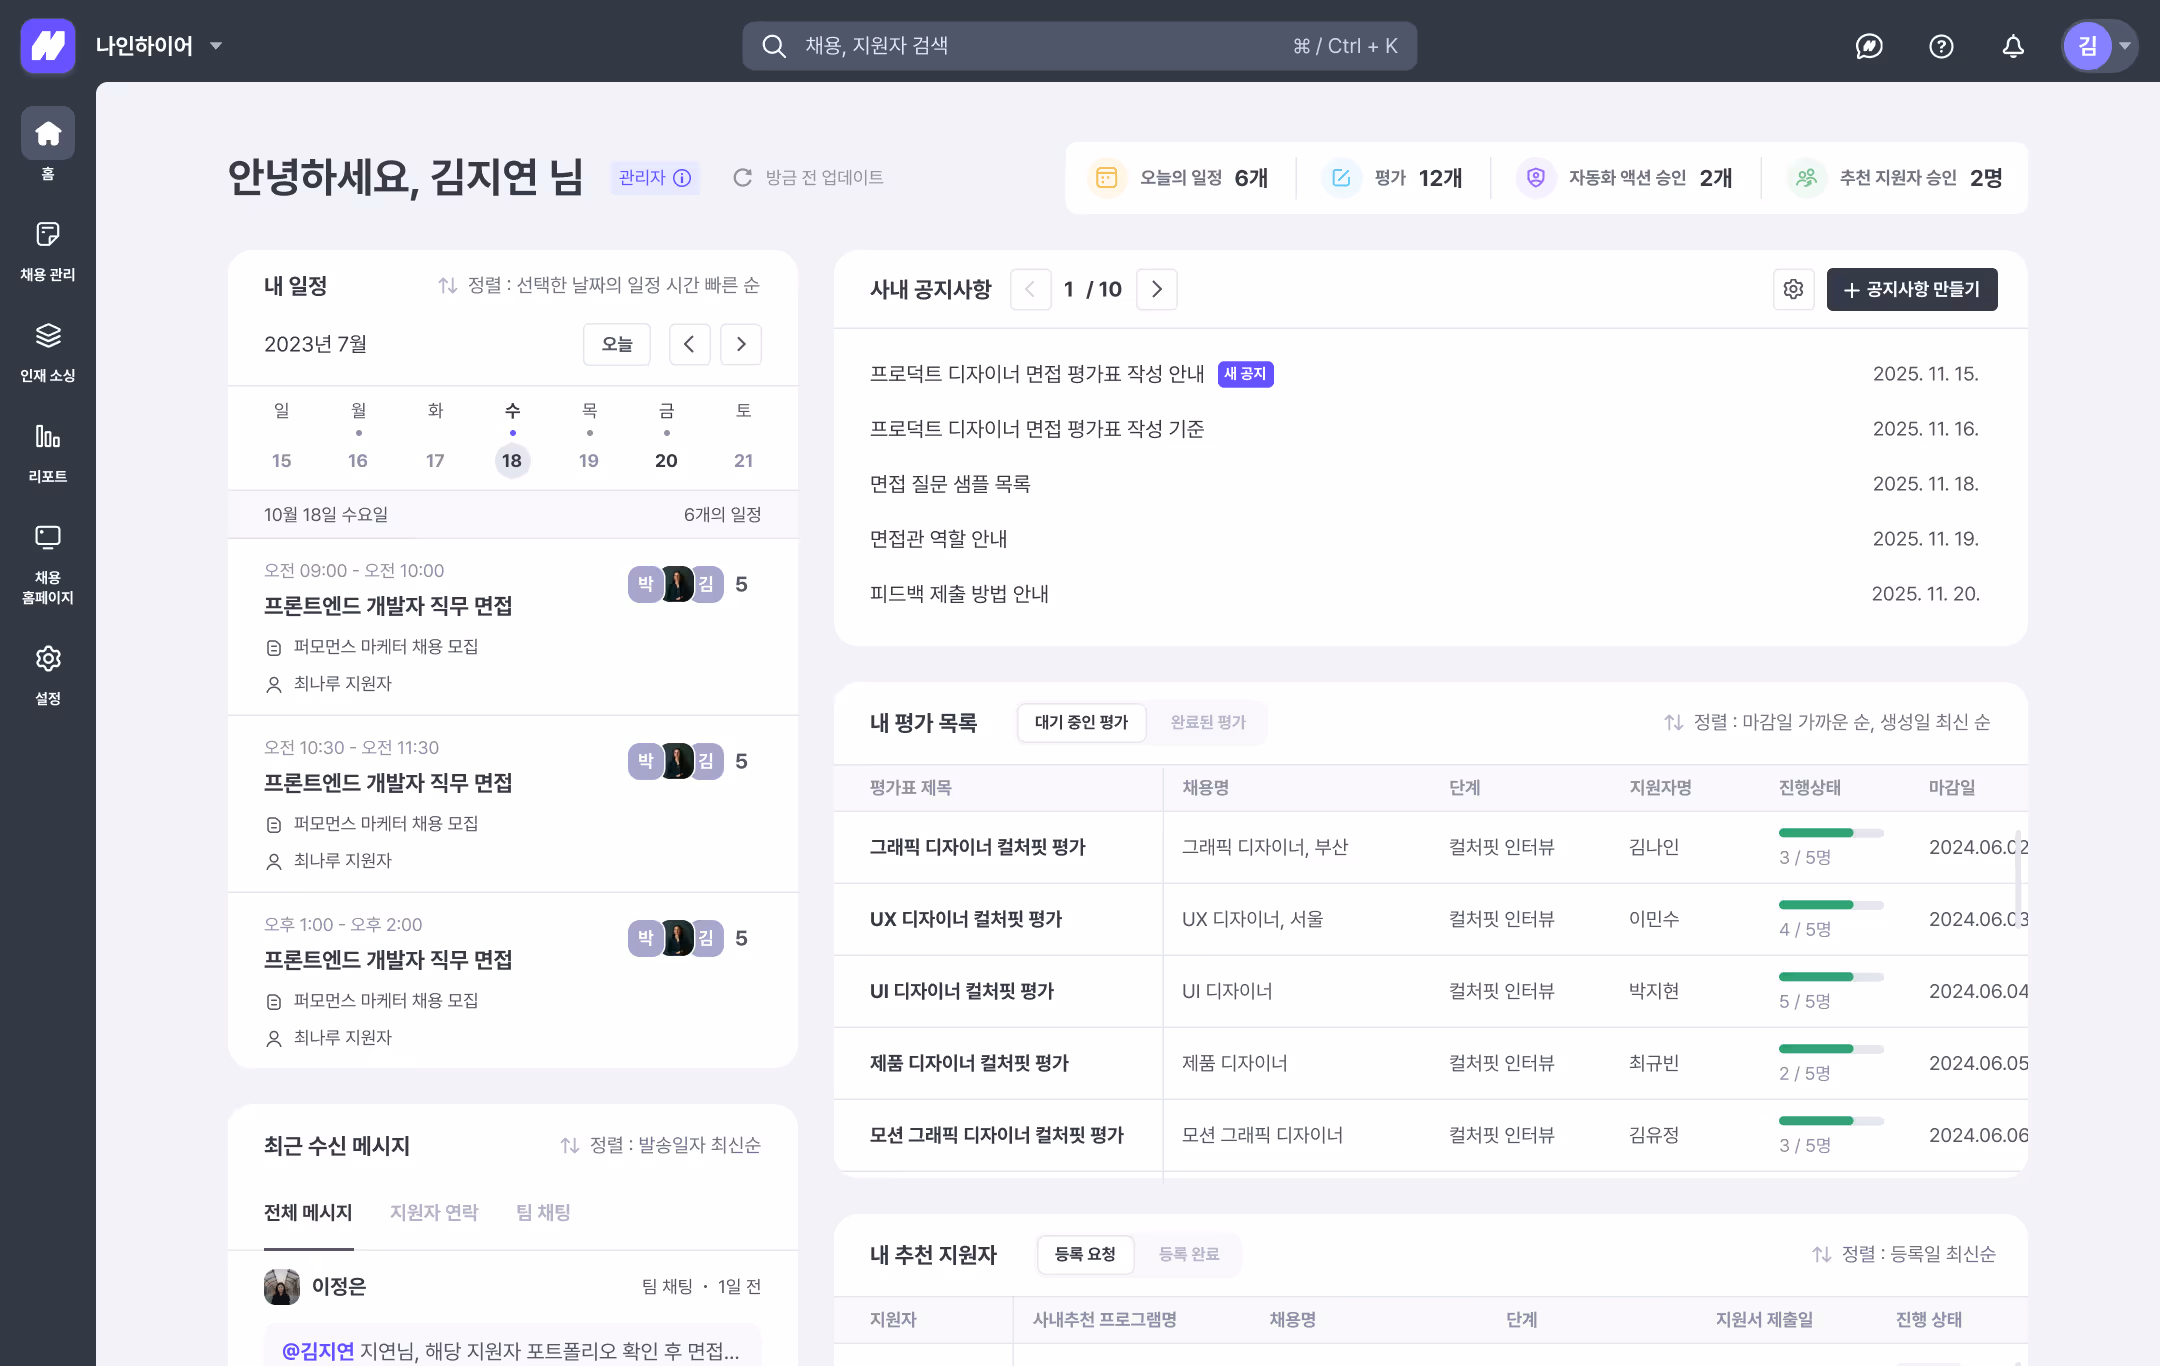Go to next announcement page chevron
Screen dimensions: 2160x1366
(x=1157, y=289)
